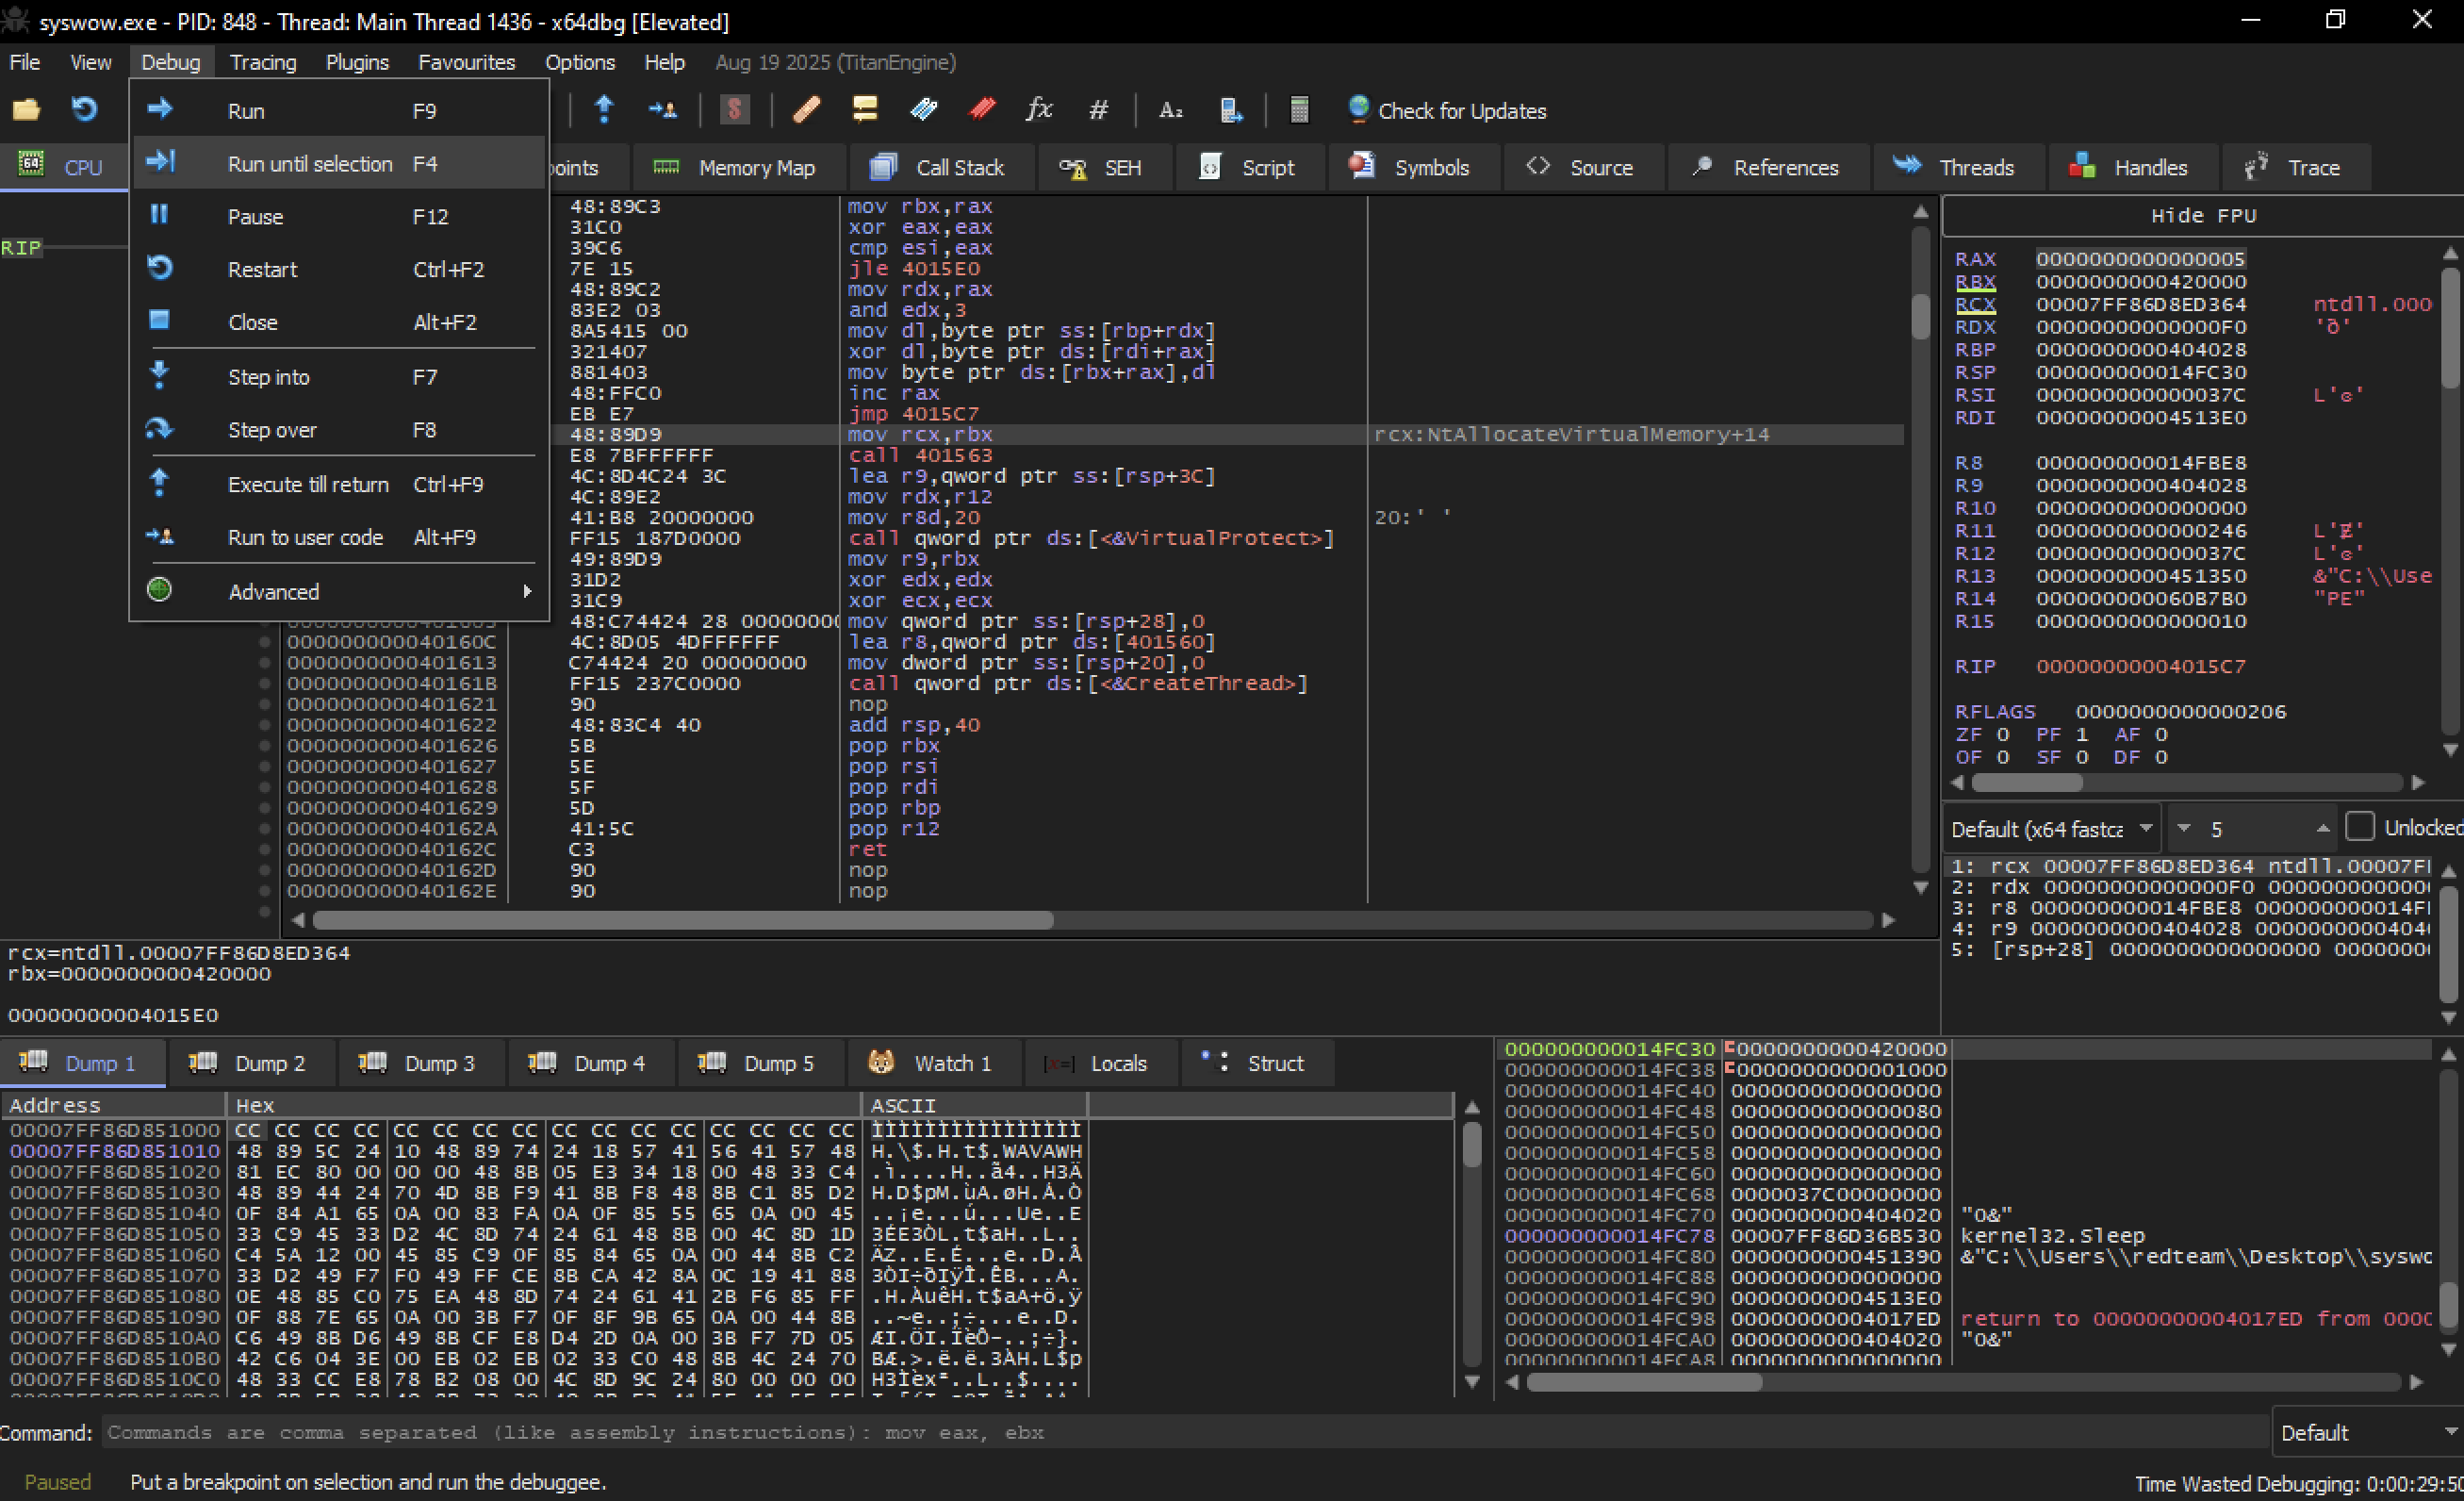
Task: Click the Hide FPU button
Action: click(2203, 216)
